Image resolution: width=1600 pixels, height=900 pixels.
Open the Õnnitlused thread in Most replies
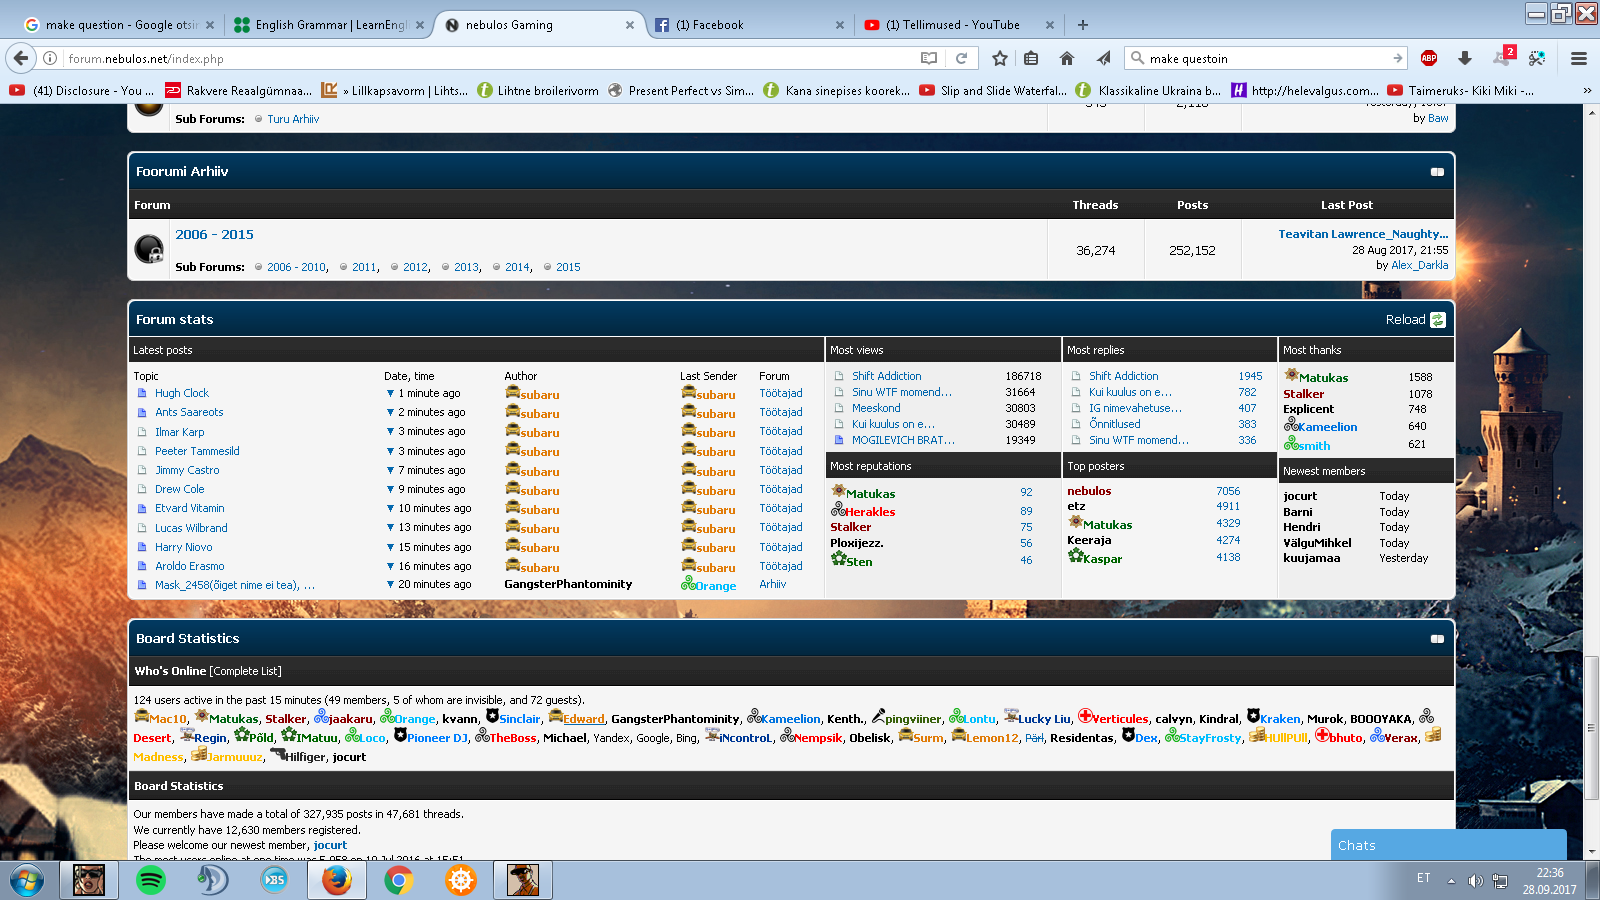(x=1114, y=424)
